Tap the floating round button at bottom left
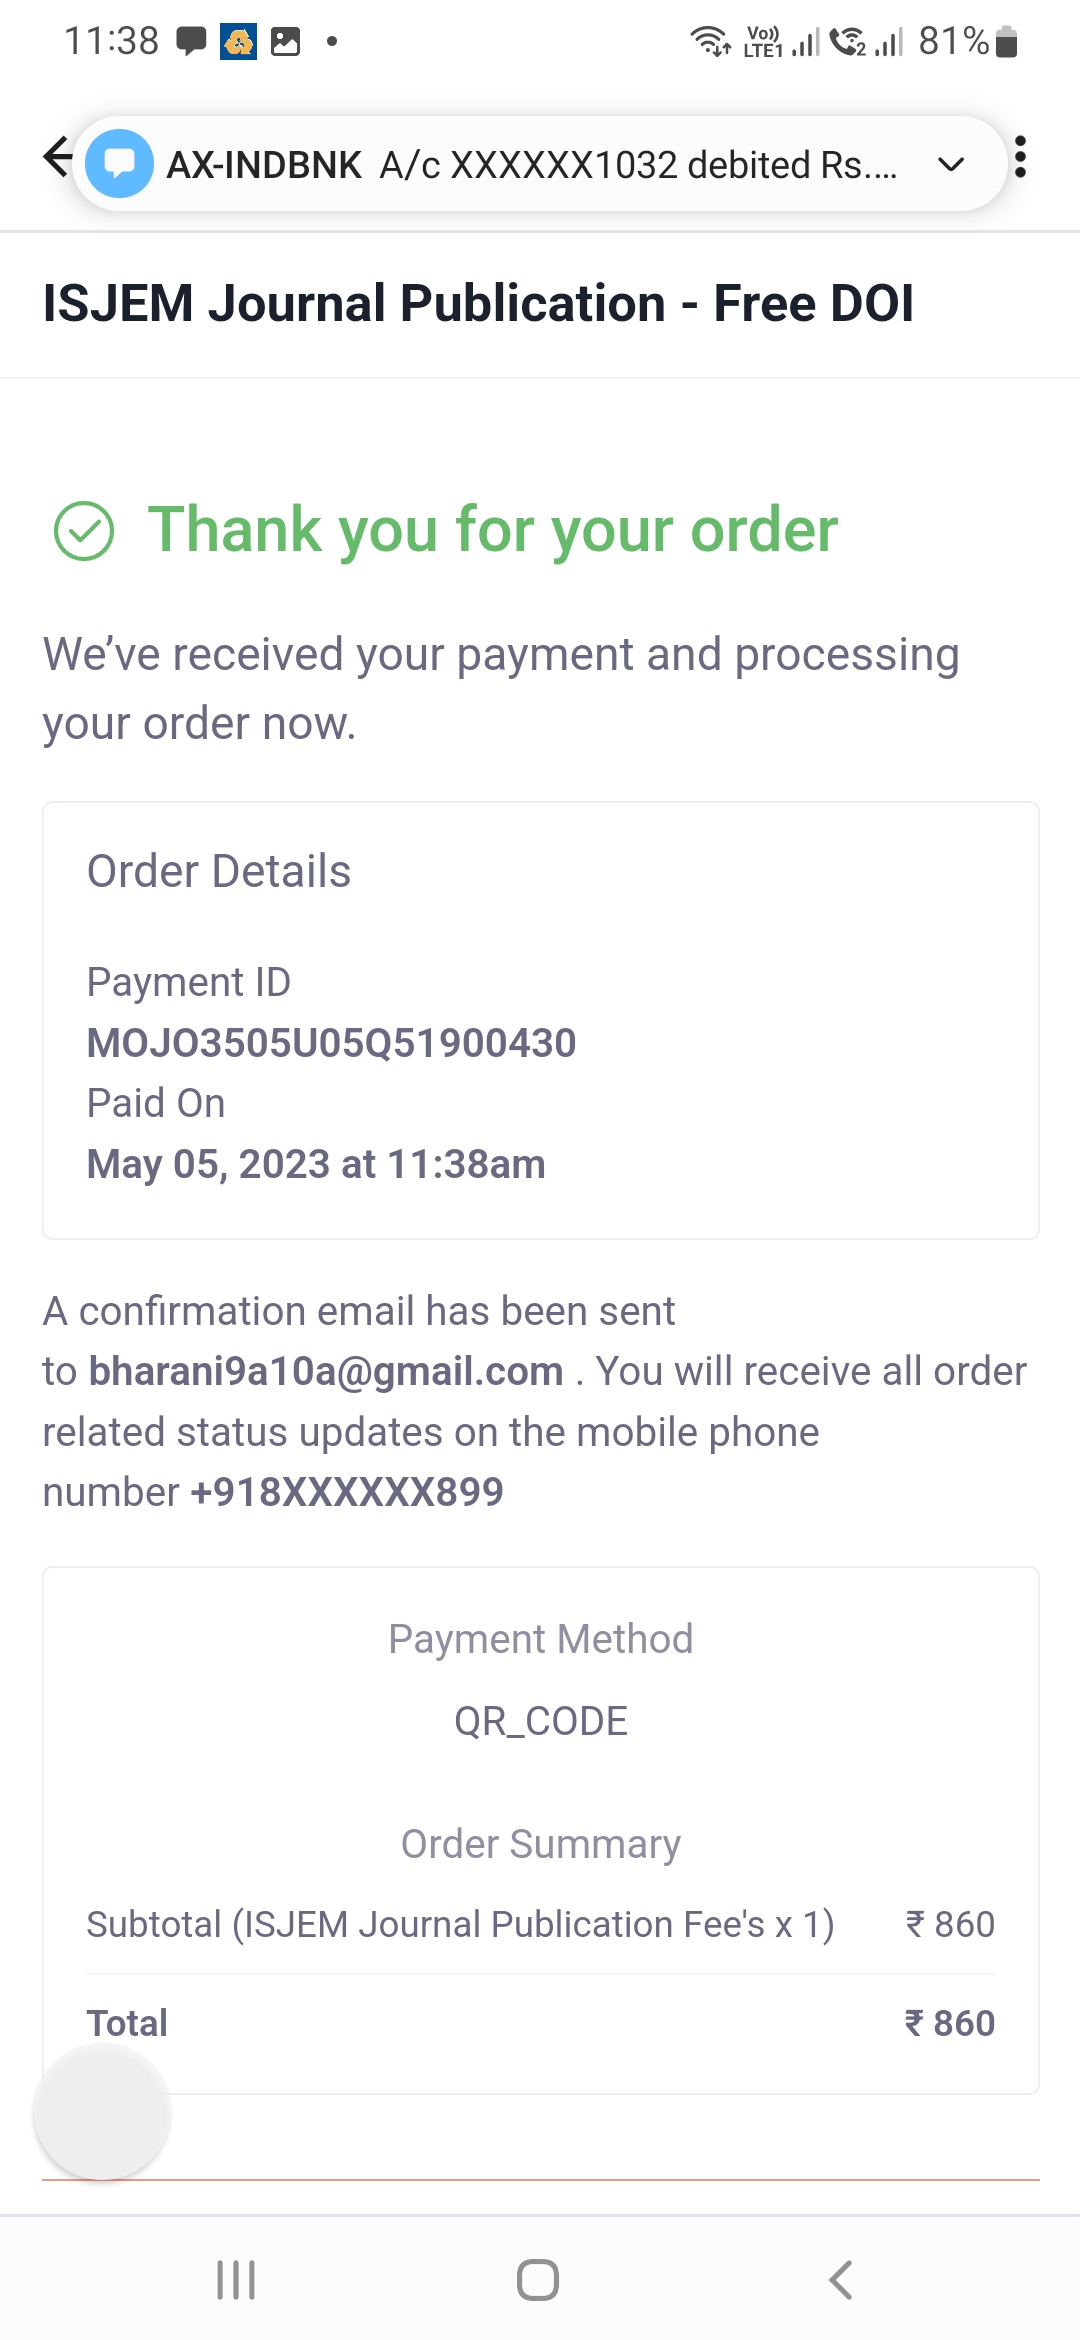 tap(102, 2112)
